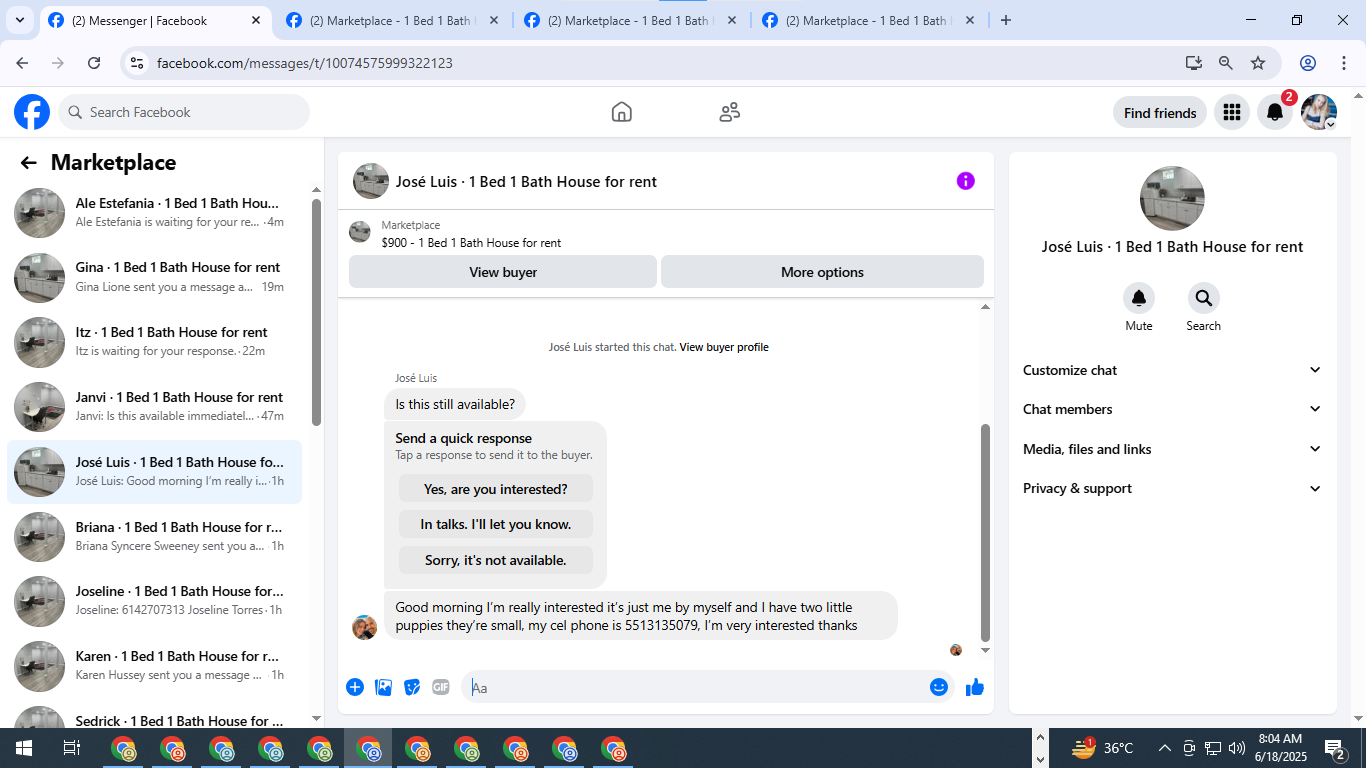The width and height of the screenshot is (1366, 768).
Task: Open the Friends icon in top navigation
Action: pyautogui.click(x=730, y=112)
